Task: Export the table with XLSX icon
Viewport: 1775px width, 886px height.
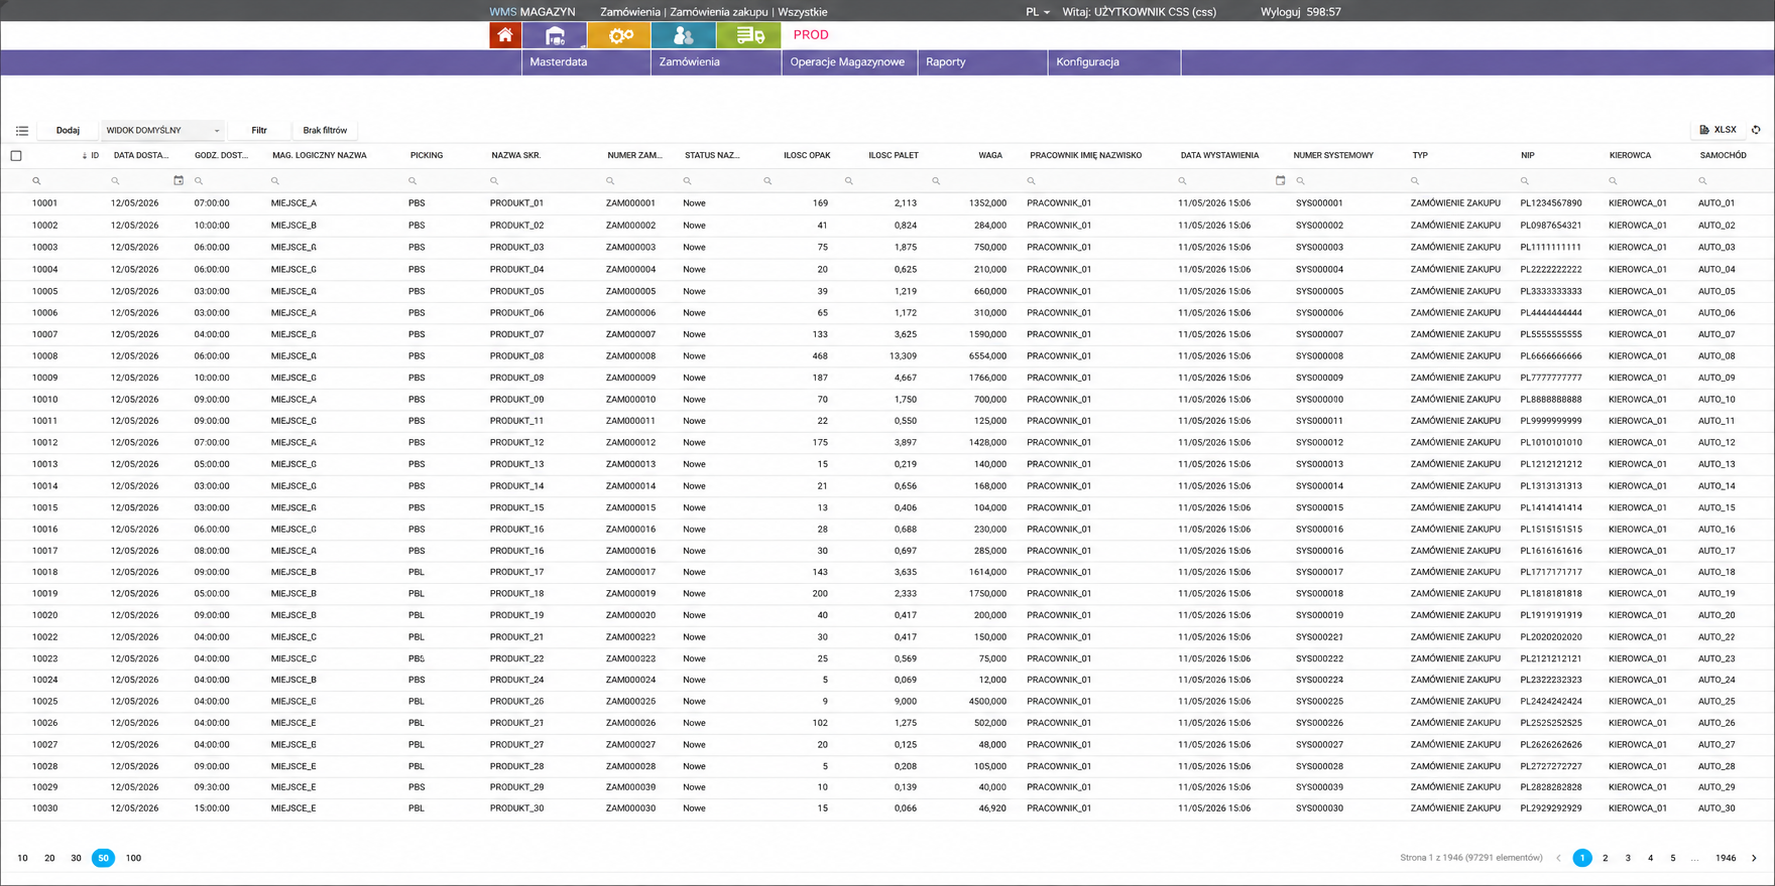Action: click(x=1718, y=130)
